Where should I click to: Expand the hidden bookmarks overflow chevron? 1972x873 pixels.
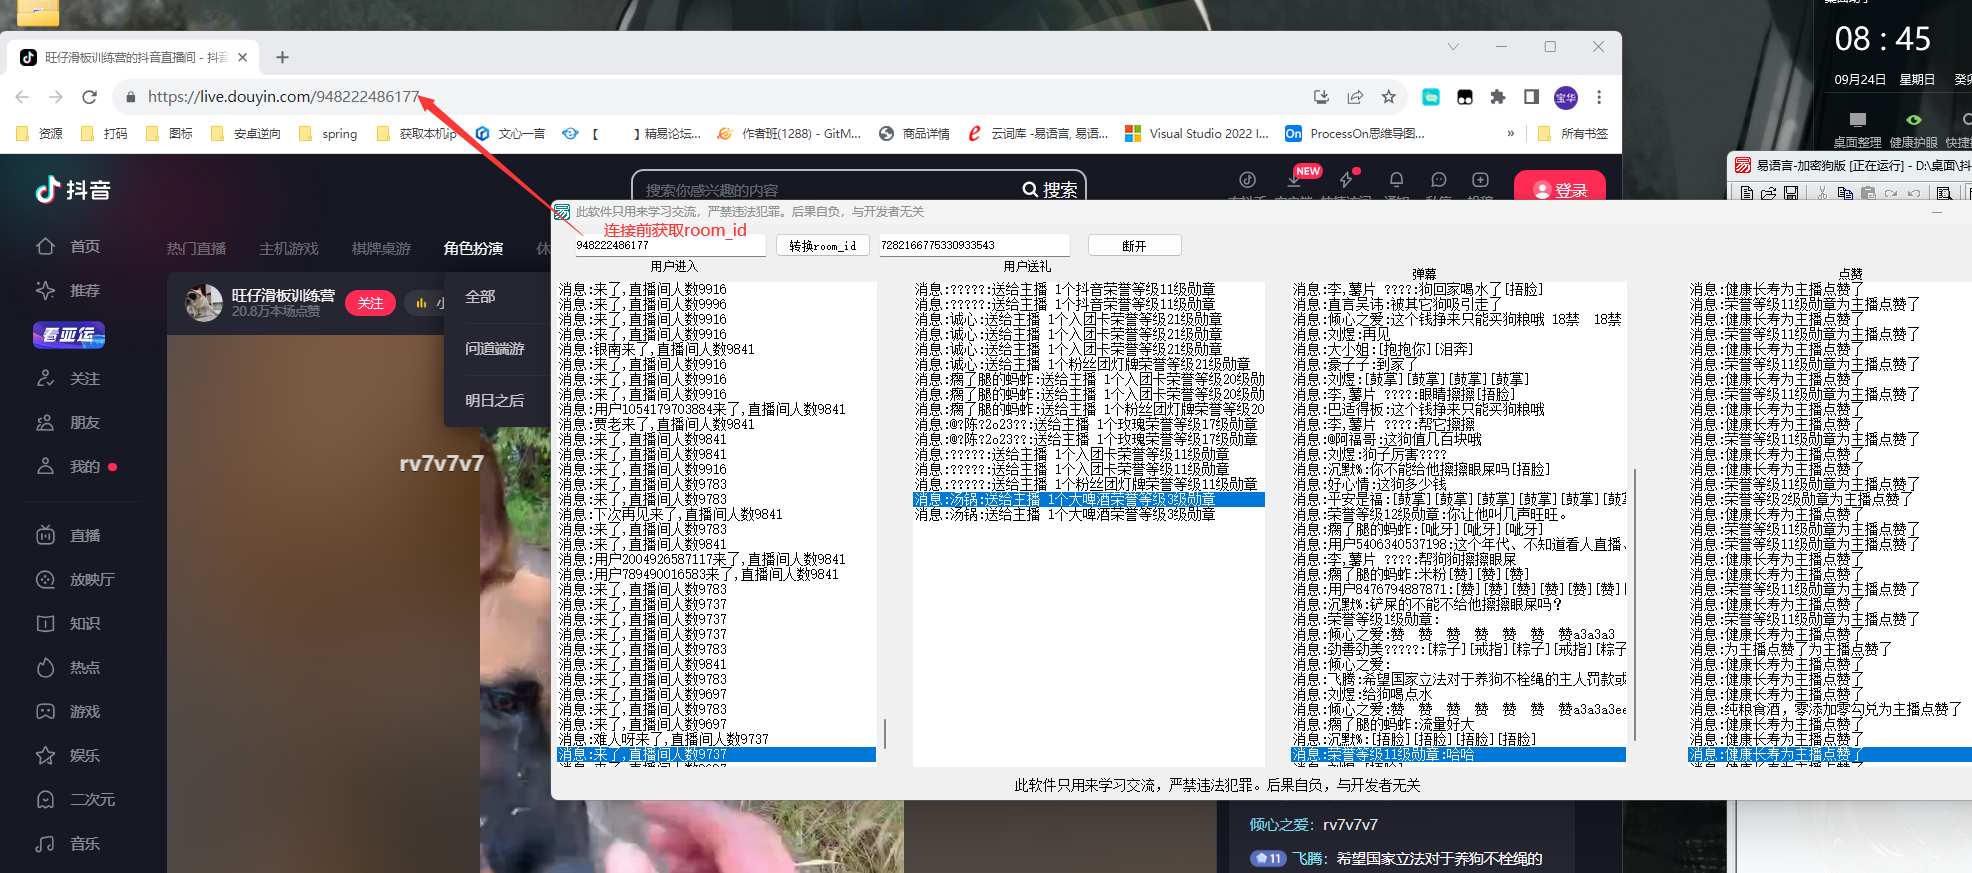(1510, 133)
